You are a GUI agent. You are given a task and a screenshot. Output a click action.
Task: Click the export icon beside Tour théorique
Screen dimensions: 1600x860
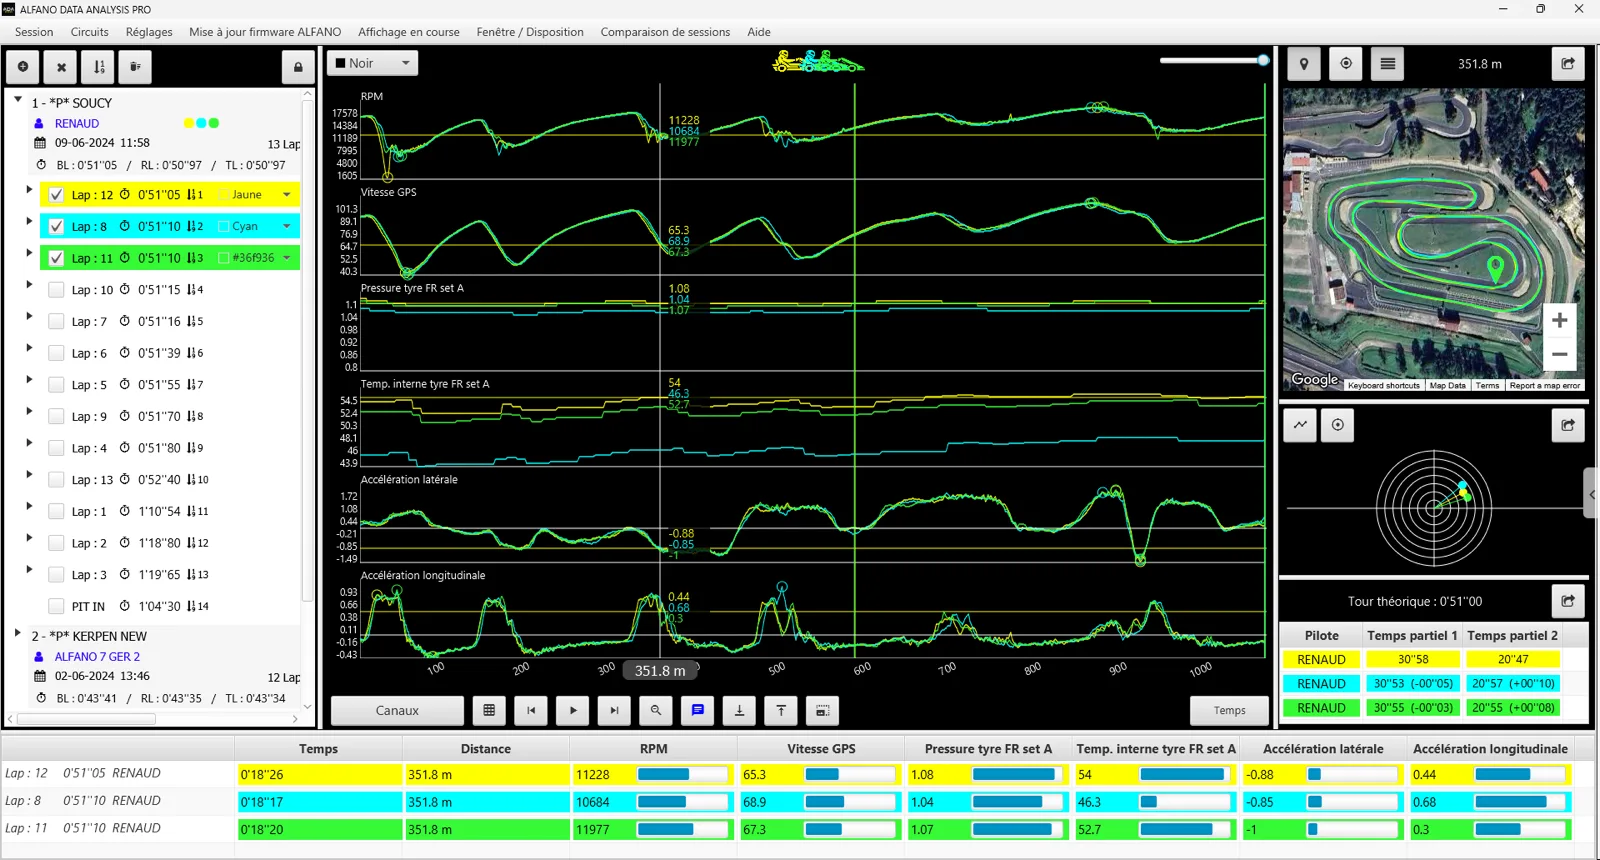point(1568,601)
